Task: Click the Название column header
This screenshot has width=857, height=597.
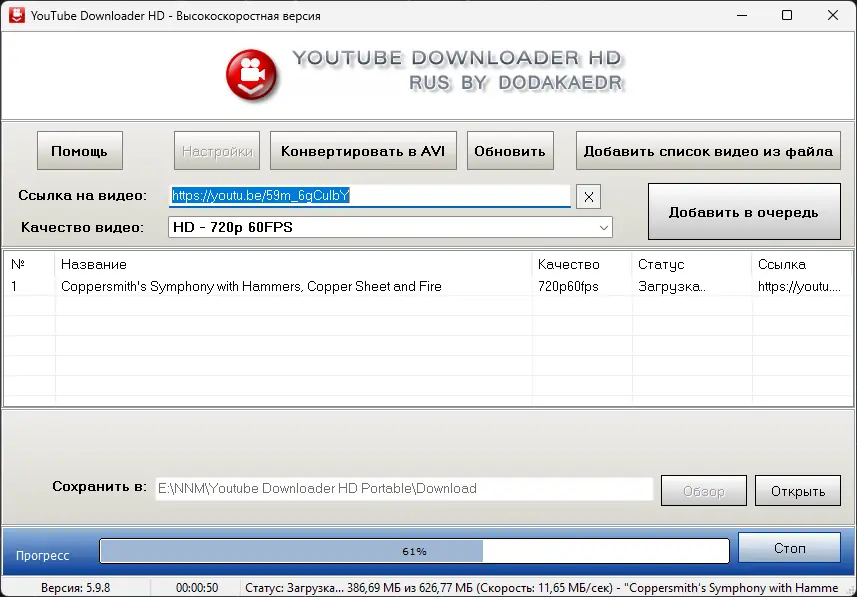Action: coord(294,265)
